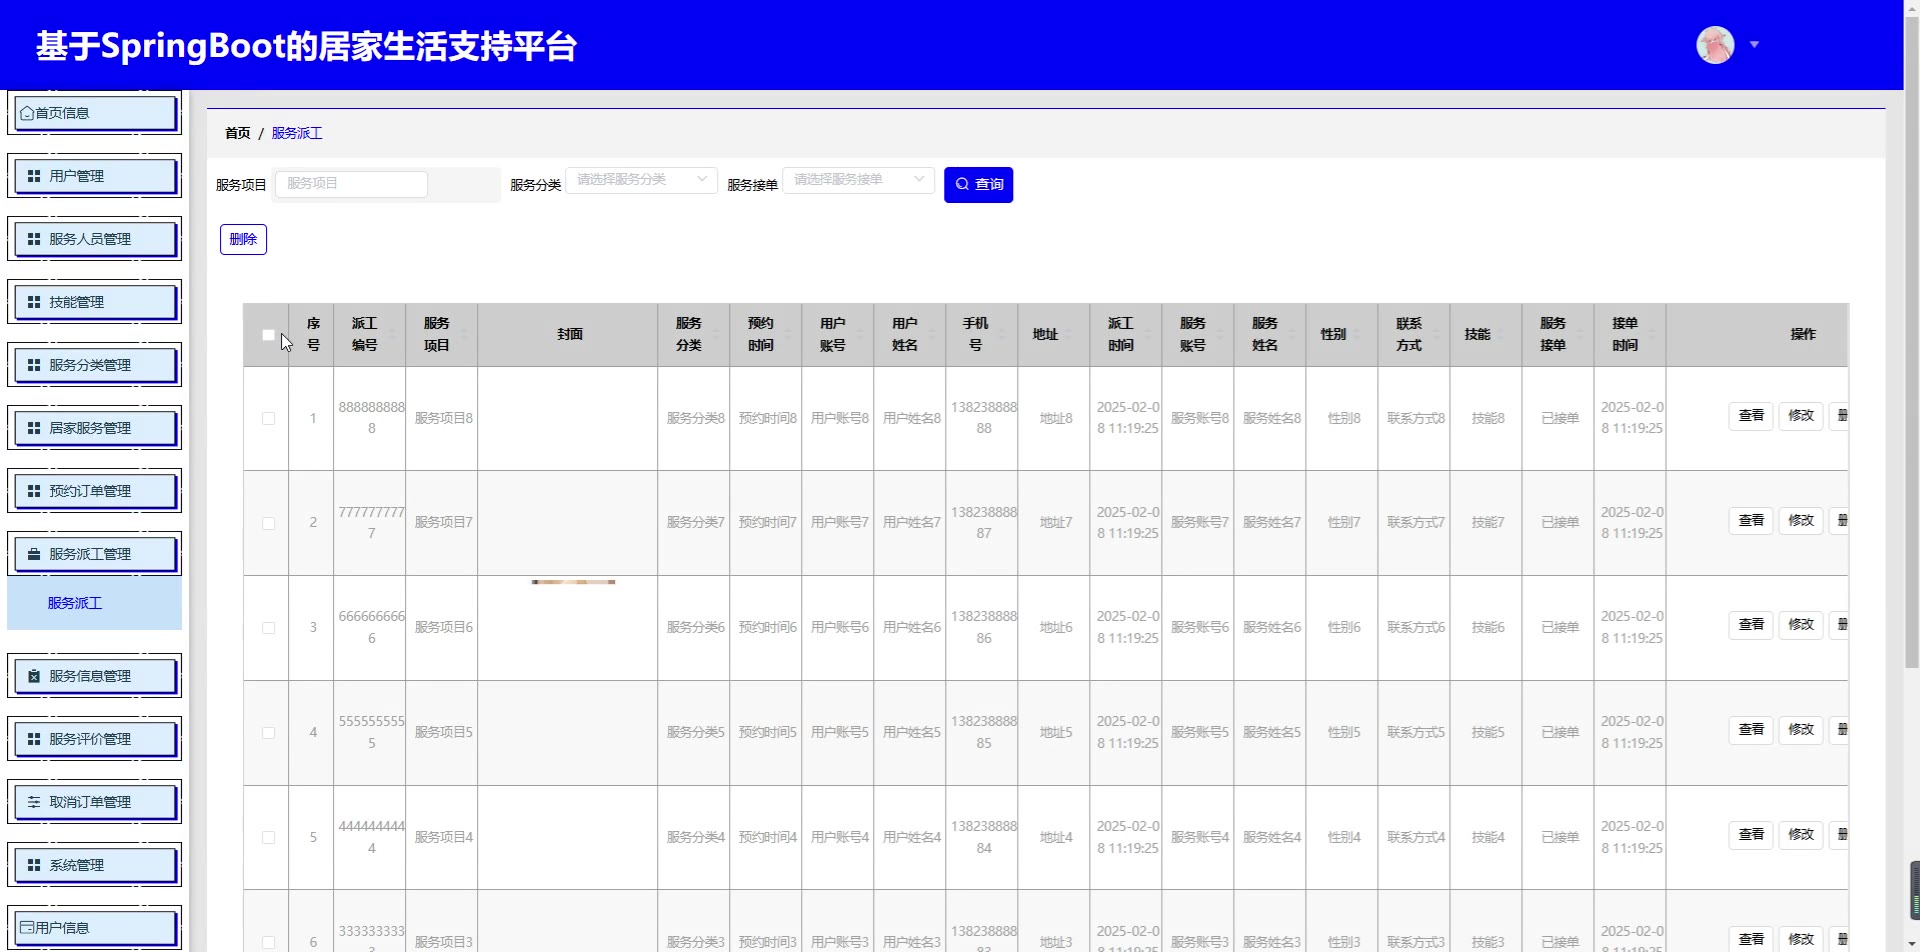Click the grid icon beside 技能管理
Image resolution: width=1920 pixels, height=952 pixels.
click(x=34, y=302)
